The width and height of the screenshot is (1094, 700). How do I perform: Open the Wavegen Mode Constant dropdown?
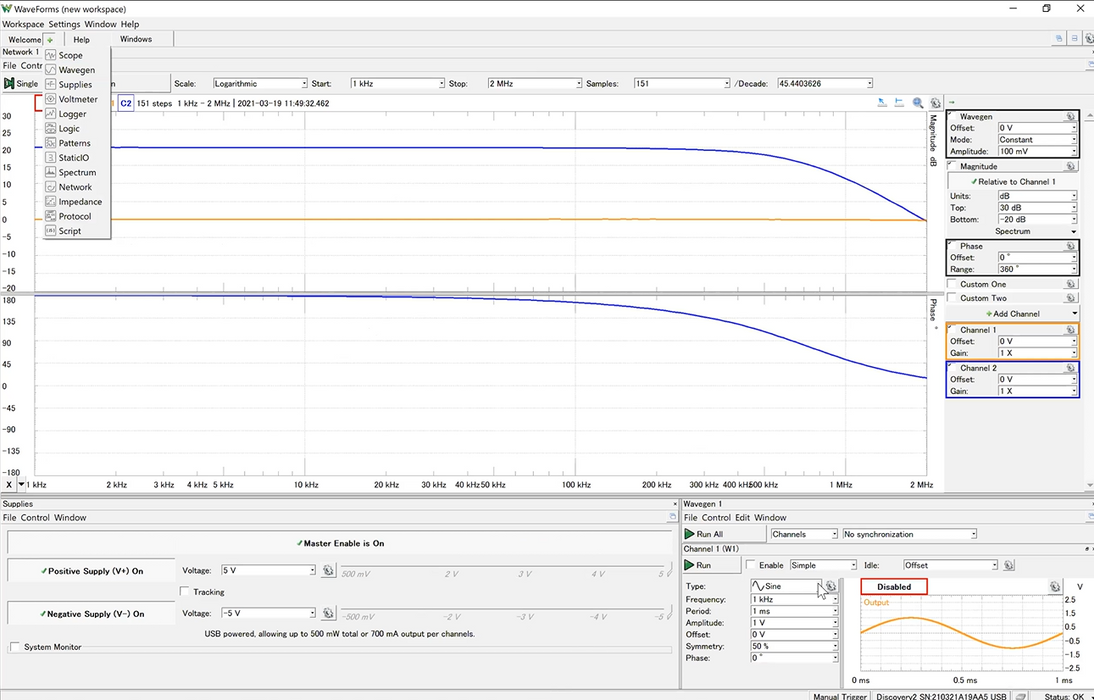point(1037,140)
